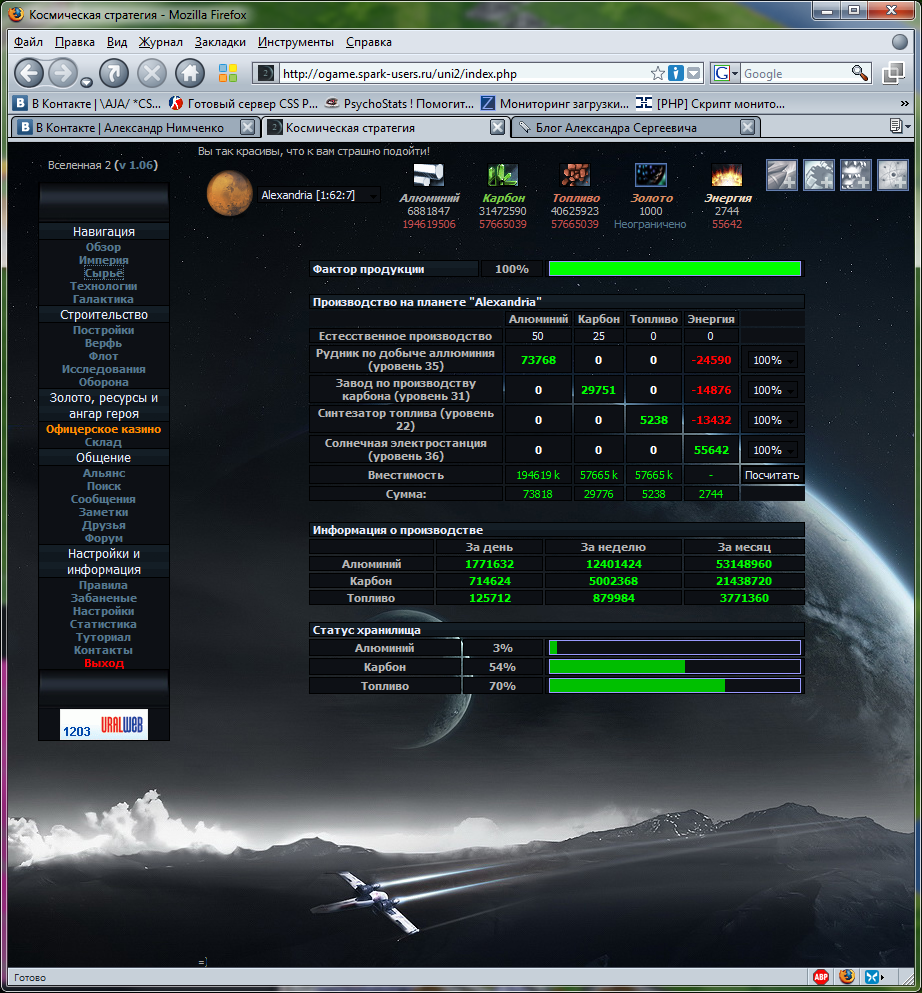Click the Посчитать button
Image resolution: width=922 pixels, height=993 pixels.
tap(772, 475)
